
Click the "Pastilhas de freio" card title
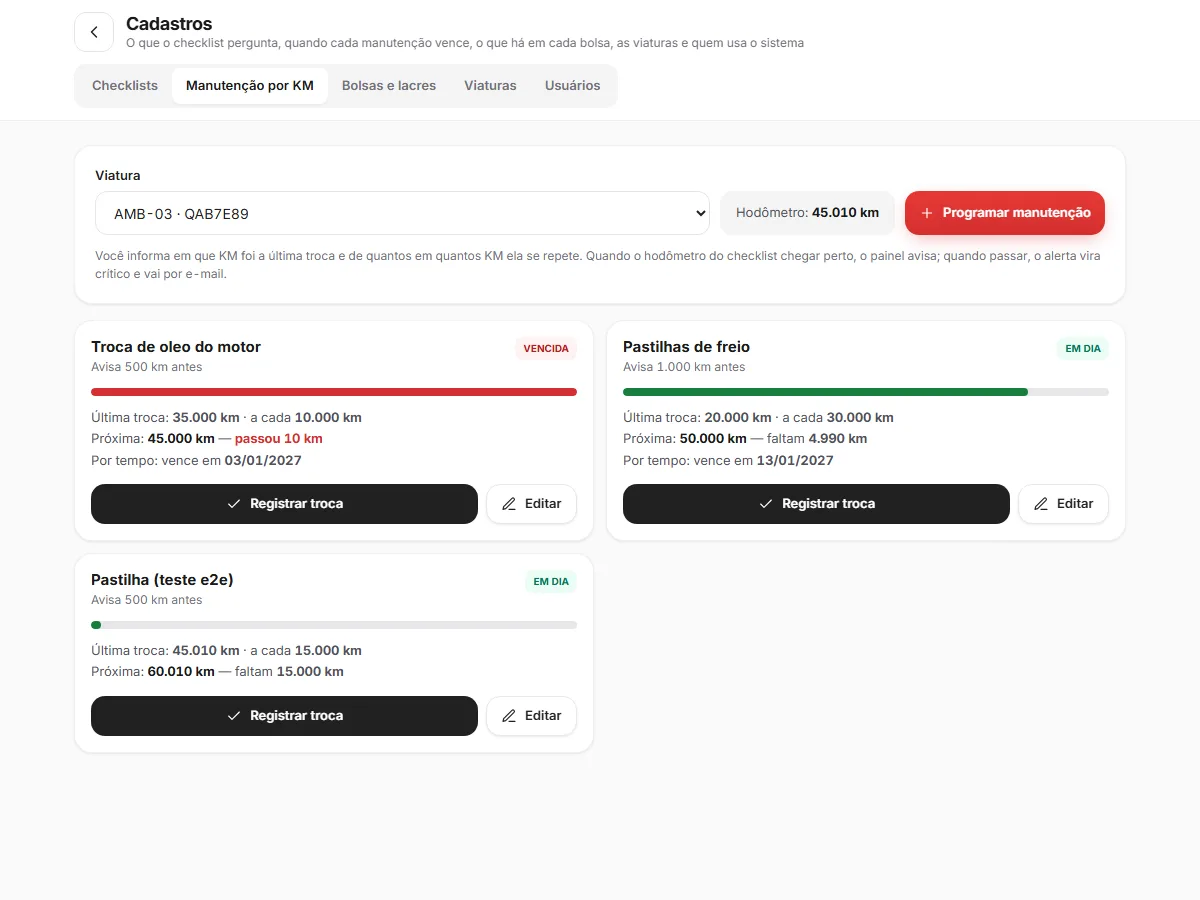[686, 347]
